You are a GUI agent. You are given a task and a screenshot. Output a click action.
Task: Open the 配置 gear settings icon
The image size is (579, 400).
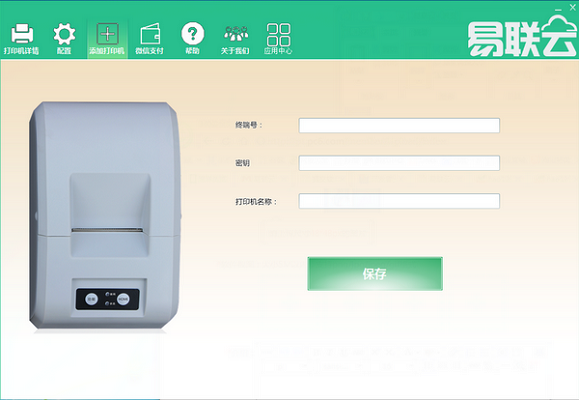pos(64,34)
